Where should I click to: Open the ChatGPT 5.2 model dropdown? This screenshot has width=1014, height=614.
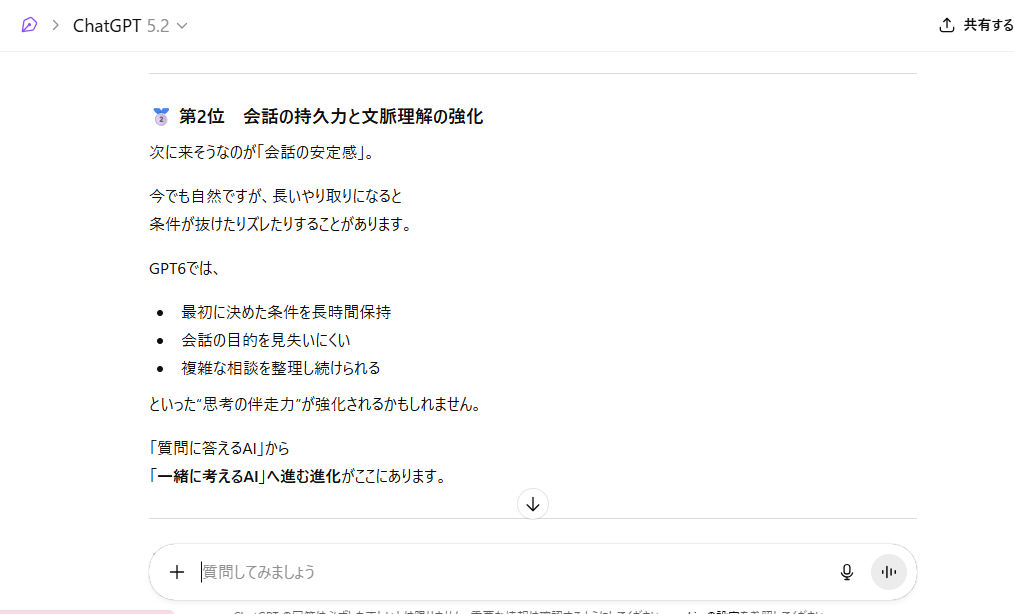coord(130,26)
